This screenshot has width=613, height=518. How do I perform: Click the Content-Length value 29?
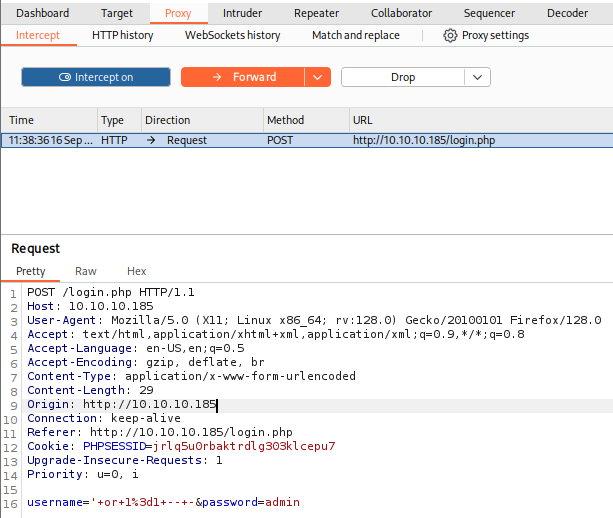[x=146, y=391]
